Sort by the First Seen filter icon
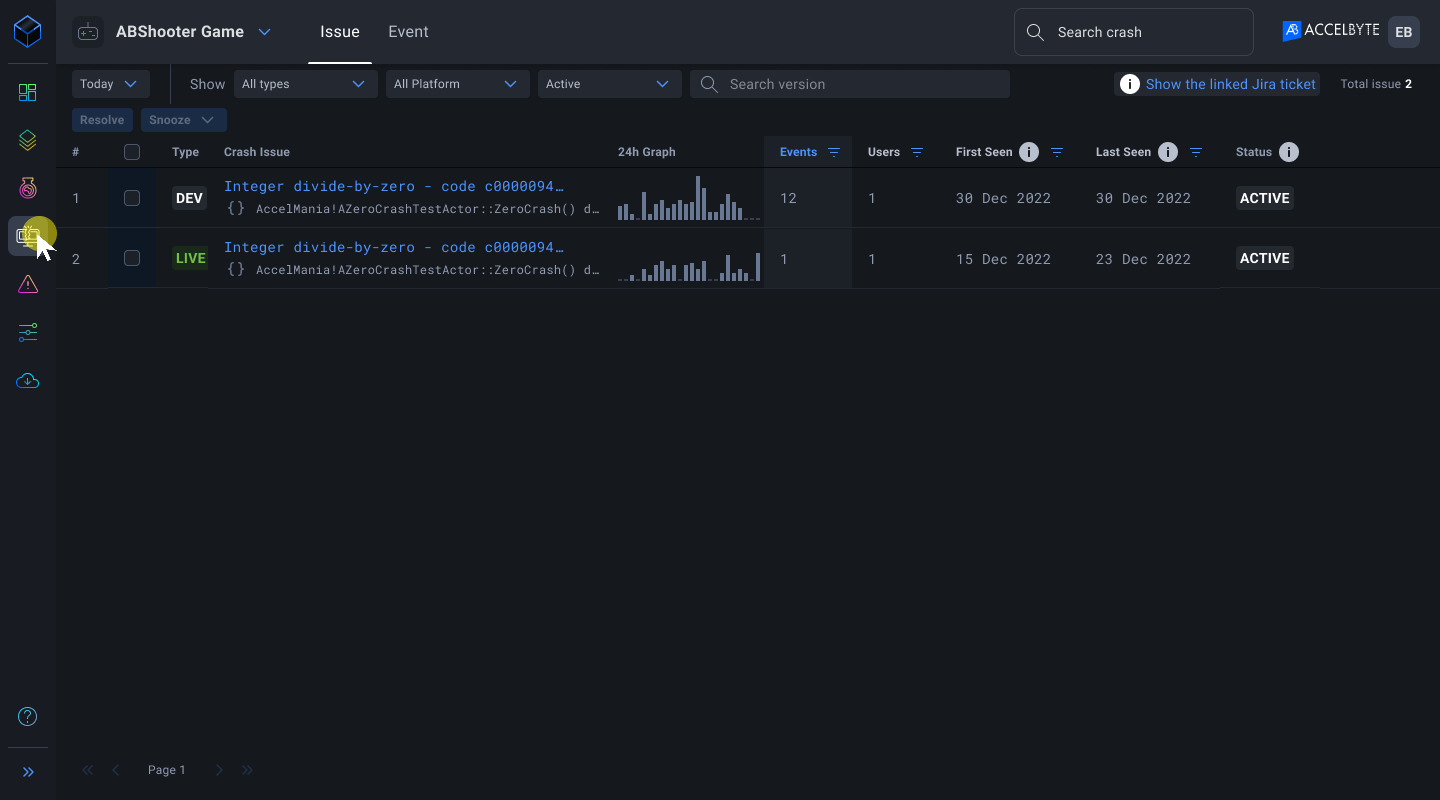1440x800 pixels. pyautogui.click(x=1057, y=152)
